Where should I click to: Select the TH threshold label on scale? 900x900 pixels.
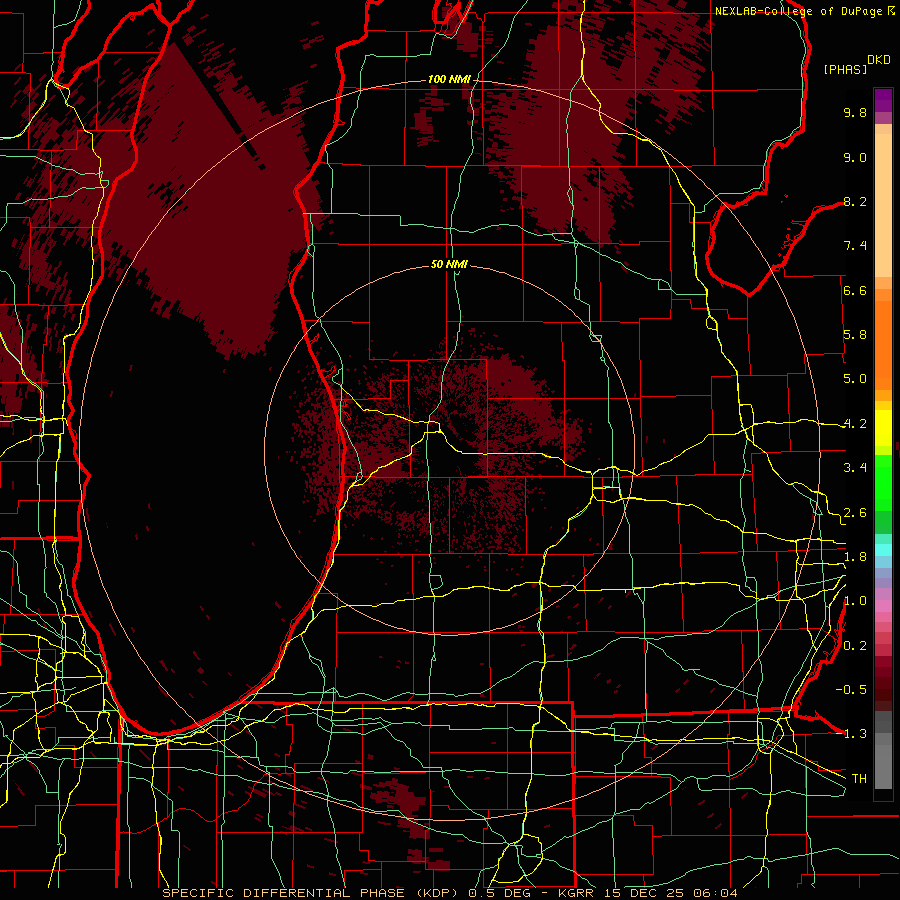(x=859, y=779)
